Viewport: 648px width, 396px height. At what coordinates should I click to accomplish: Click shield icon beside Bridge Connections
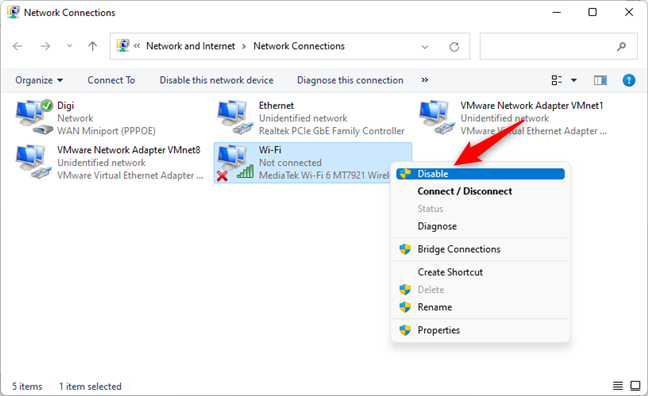pyautogui.click(x=405, y=249)
